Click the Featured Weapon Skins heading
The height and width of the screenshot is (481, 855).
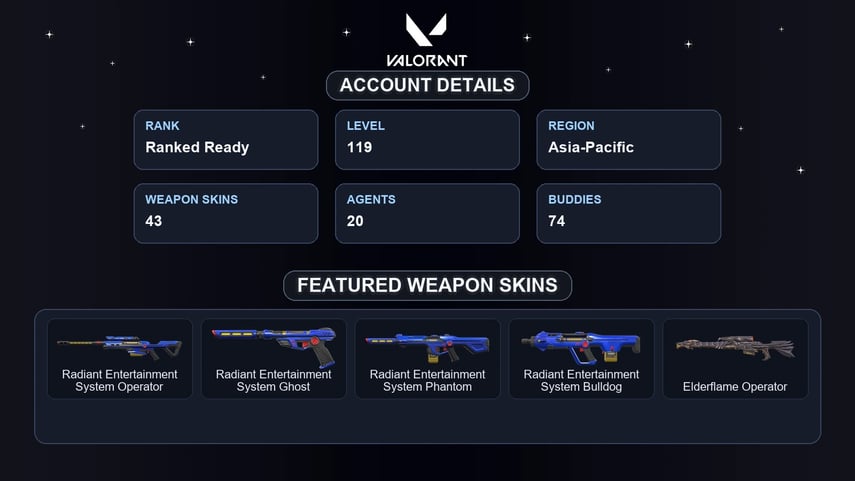click(x=428, y=285)
